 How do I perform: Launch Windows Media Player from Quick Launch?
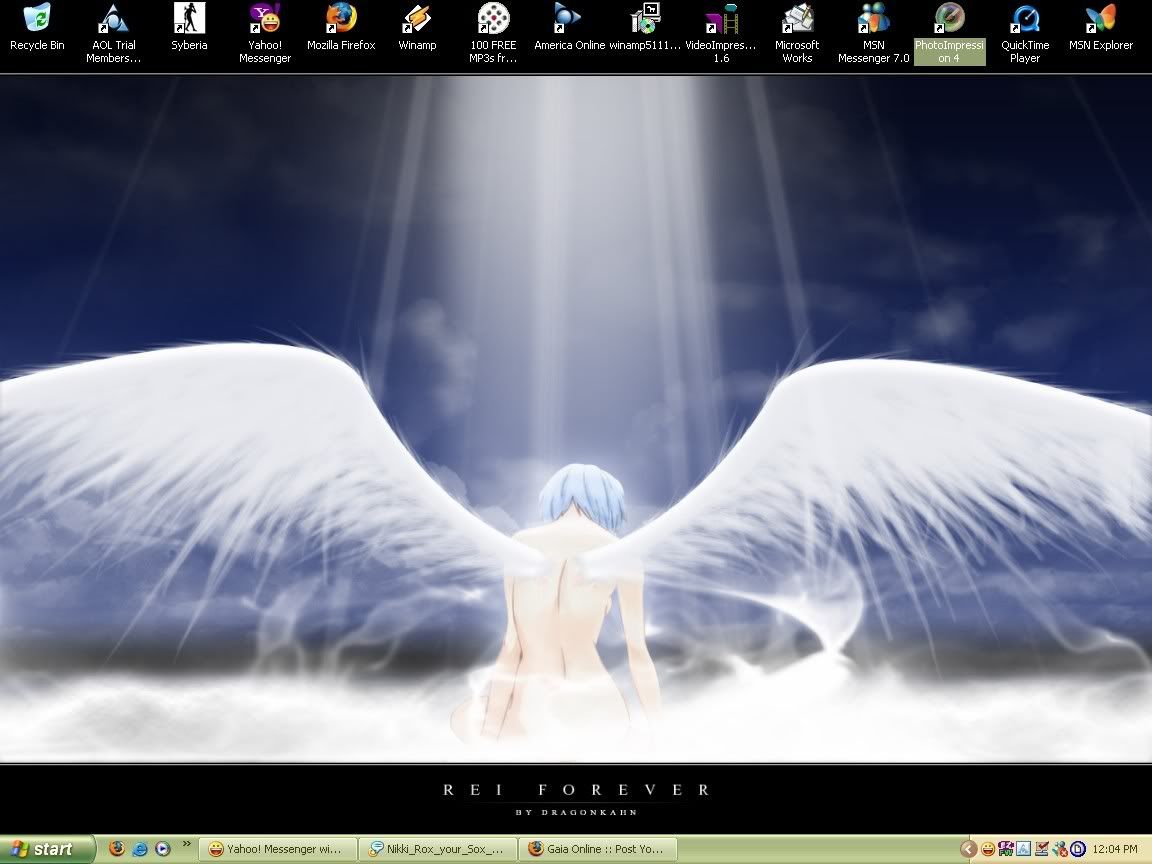[162, 849]
